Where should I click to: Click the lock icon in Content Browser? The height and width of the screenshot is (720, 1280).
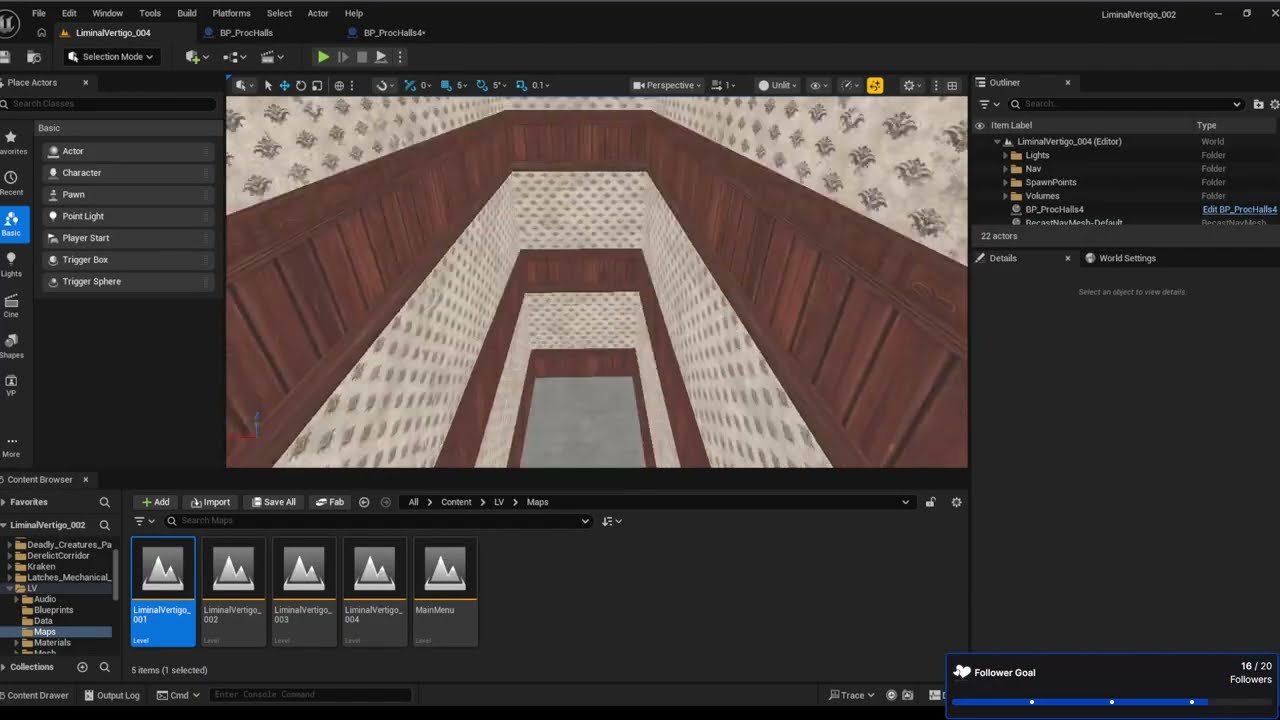[930, 502]
